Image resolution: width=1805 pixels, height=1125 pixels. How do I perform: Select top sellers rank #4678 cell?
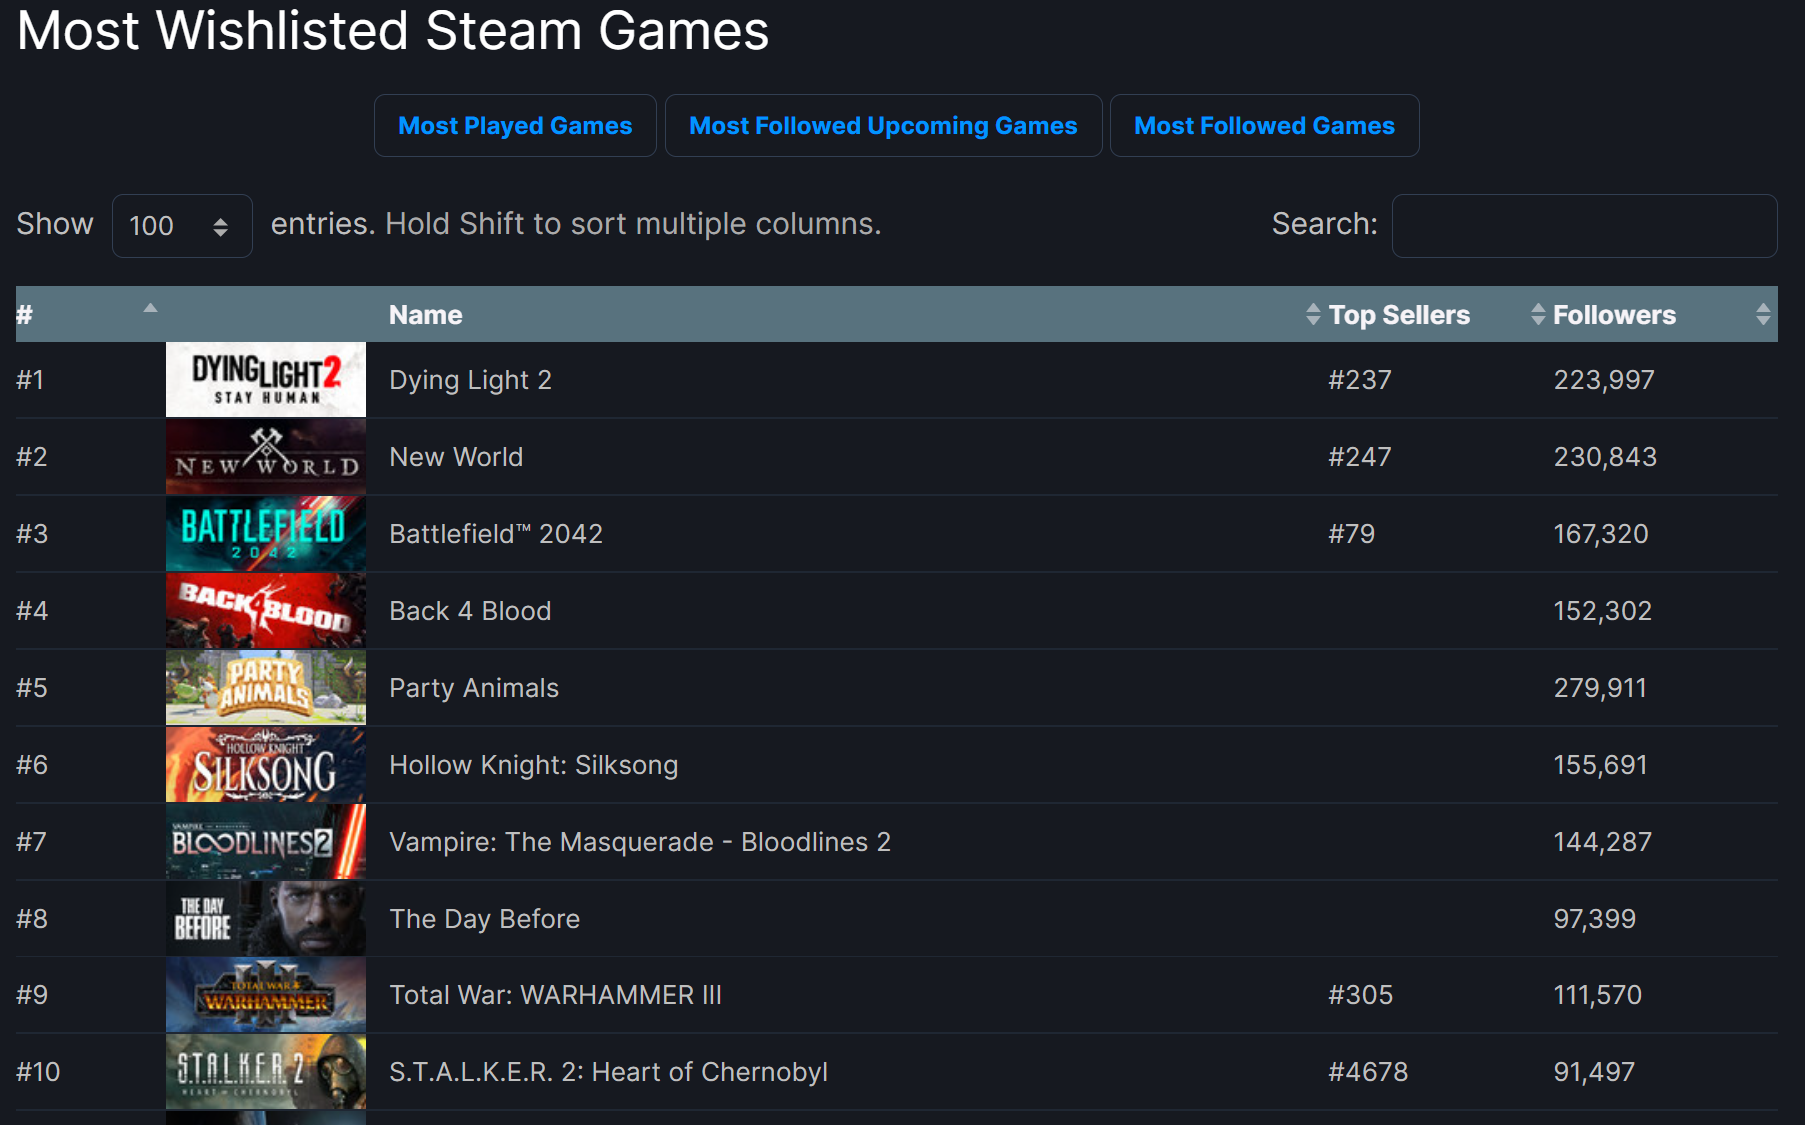coord(1368,1072)
